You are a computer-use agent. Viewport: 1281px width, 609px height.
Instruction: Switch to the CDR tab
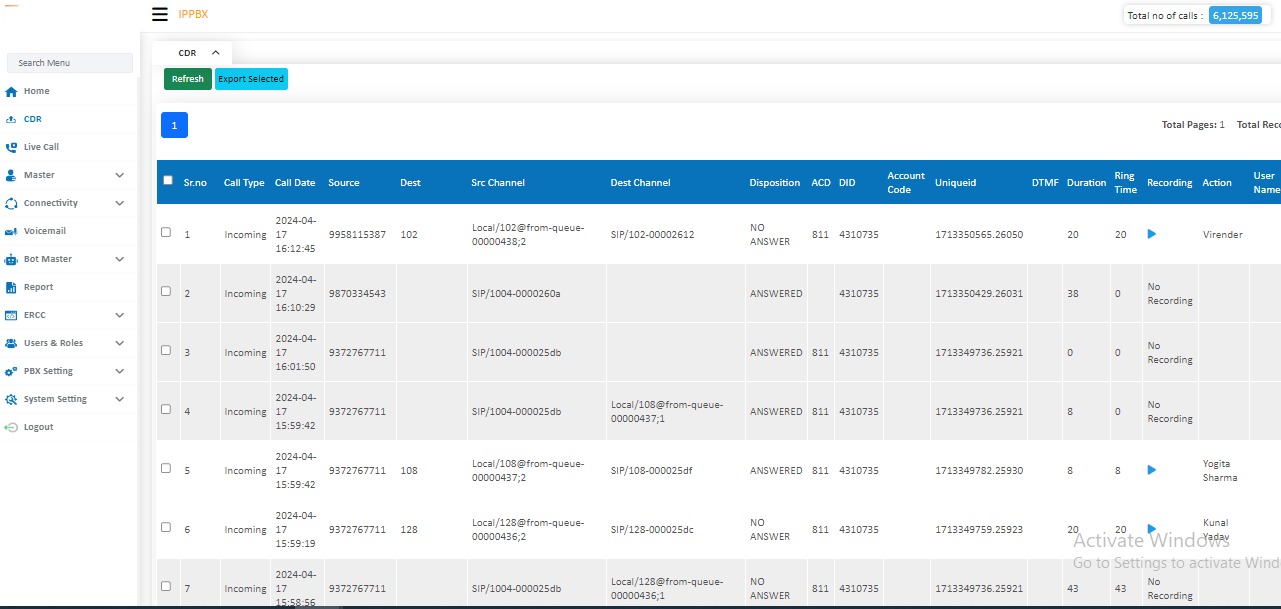[187, 52]
